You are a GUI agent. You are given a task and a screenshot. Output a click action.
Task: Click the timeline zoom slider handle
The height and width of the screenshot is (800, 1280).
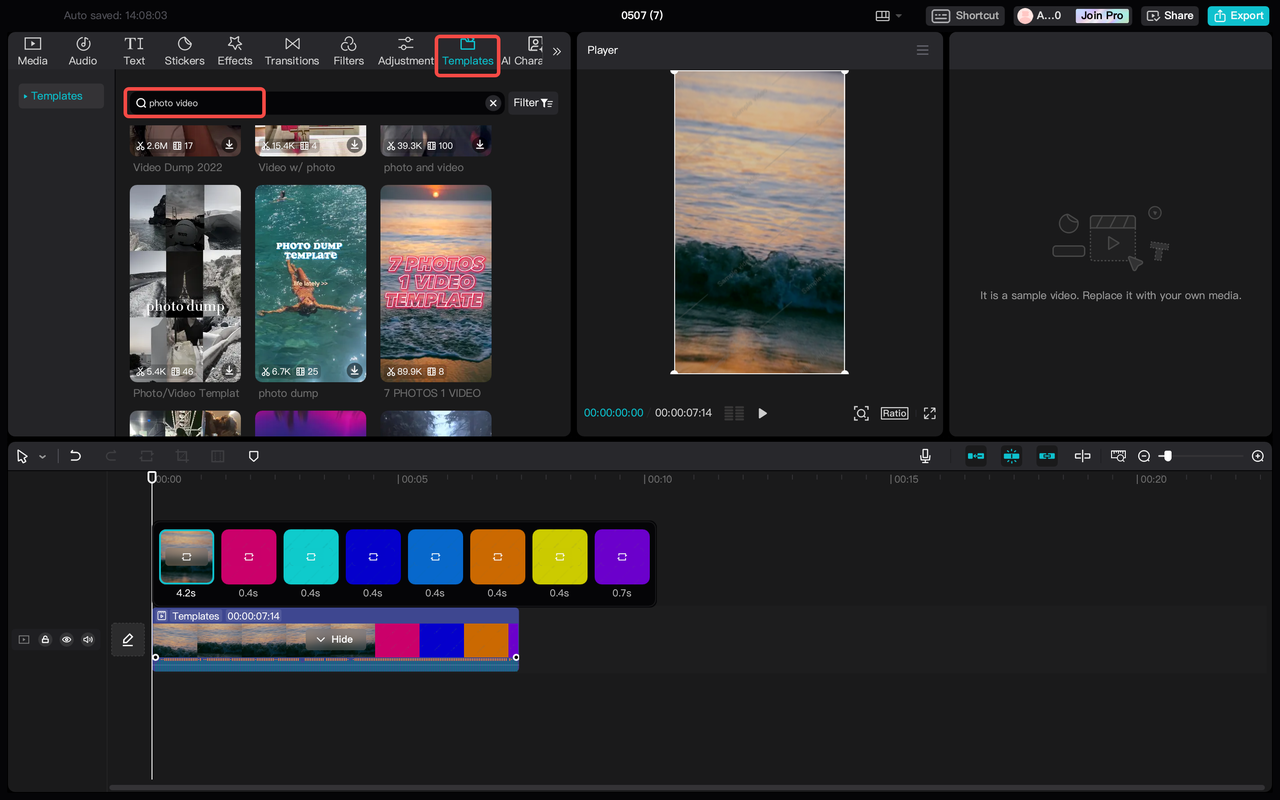[x=1166, y=456]
